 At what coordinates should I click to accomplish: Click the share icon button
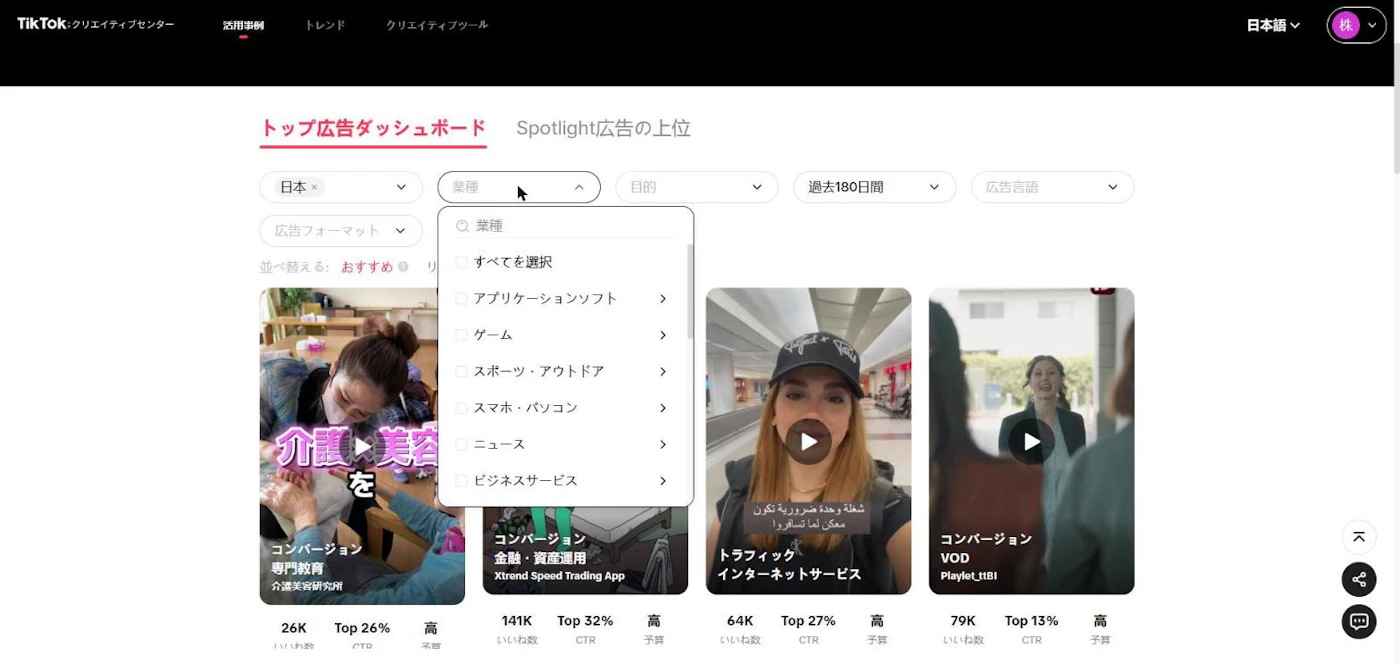click(1359, 579)
